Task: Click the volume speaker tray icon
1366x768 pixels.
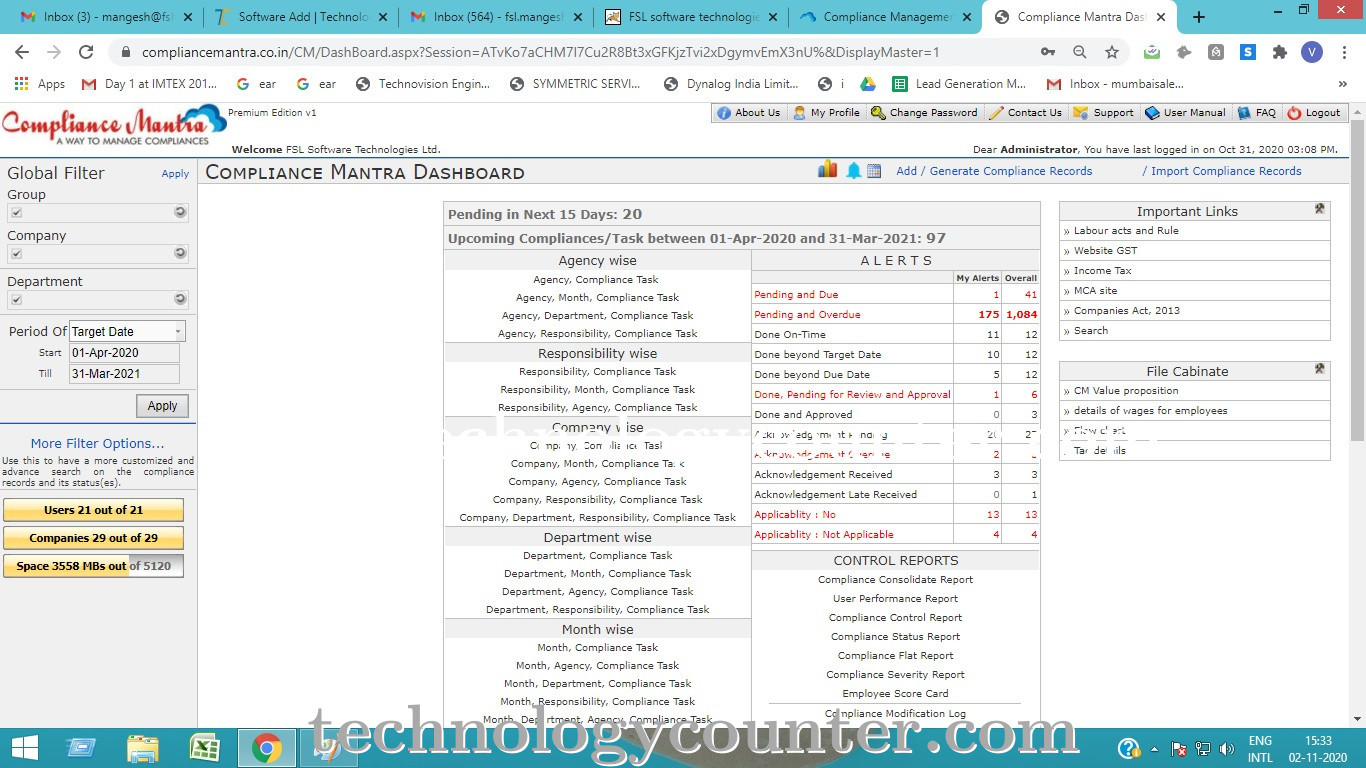Action: tap(1228, 749)
